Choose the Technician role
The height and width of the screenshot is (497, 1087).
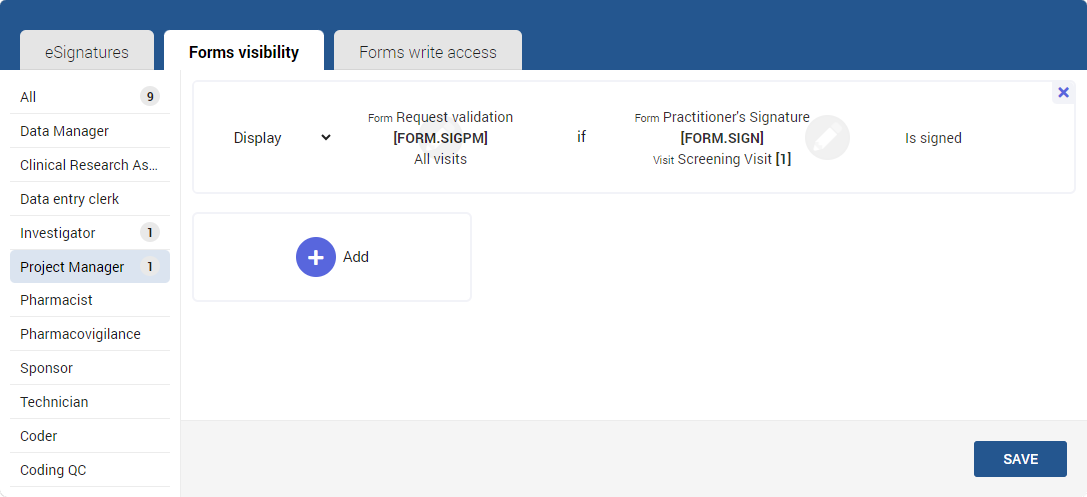pyautogui.click(x=89, y=402)
